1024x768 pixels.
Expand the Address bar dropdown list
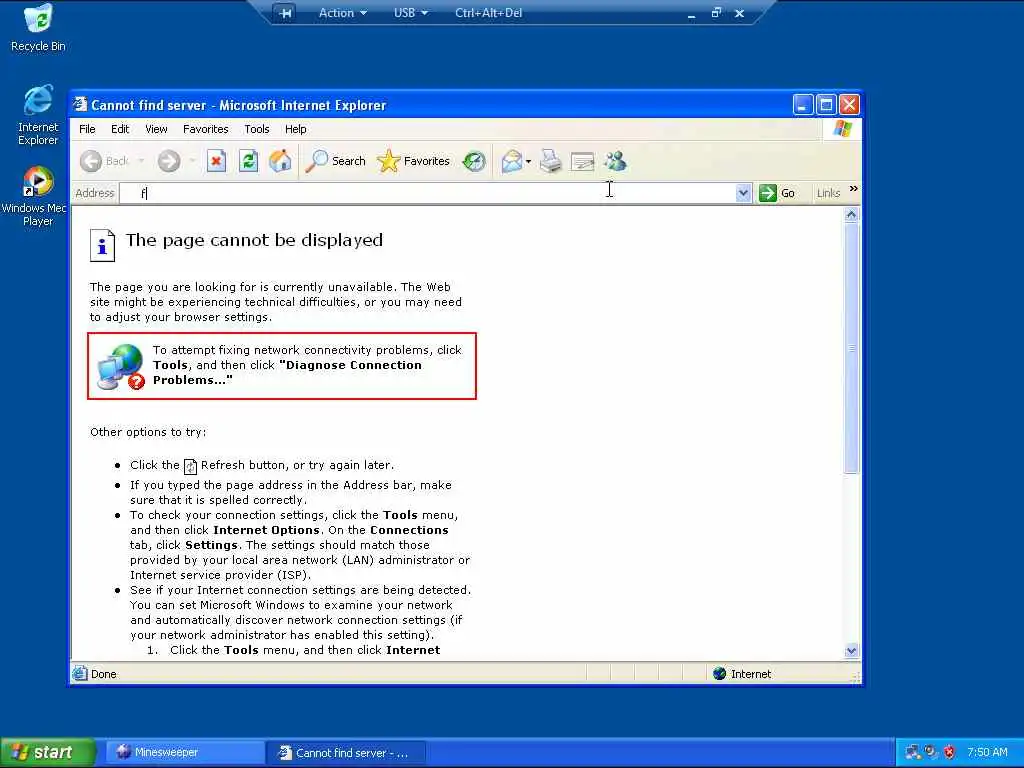click(x=743, y=193)
